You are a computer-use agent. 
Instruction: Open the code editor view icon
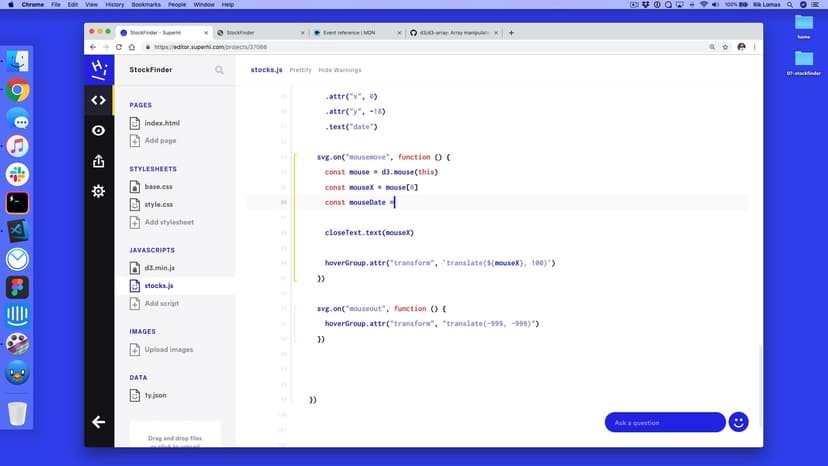98,100
